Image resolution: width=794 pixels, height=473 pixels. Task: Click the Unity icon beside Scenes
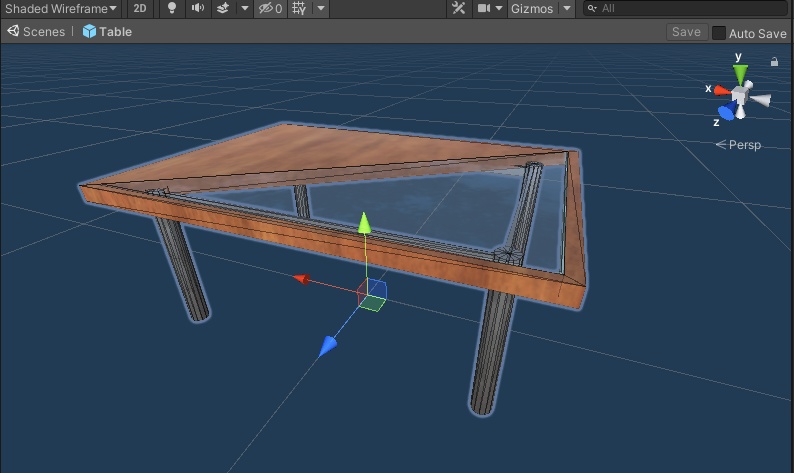pos(13,31)
